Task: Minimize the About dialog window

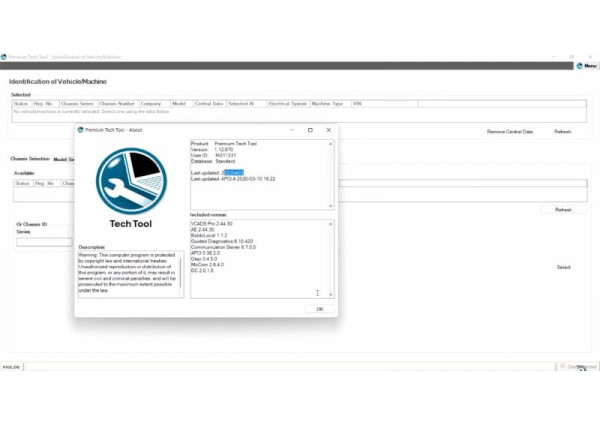Action: tap(291, 130)
